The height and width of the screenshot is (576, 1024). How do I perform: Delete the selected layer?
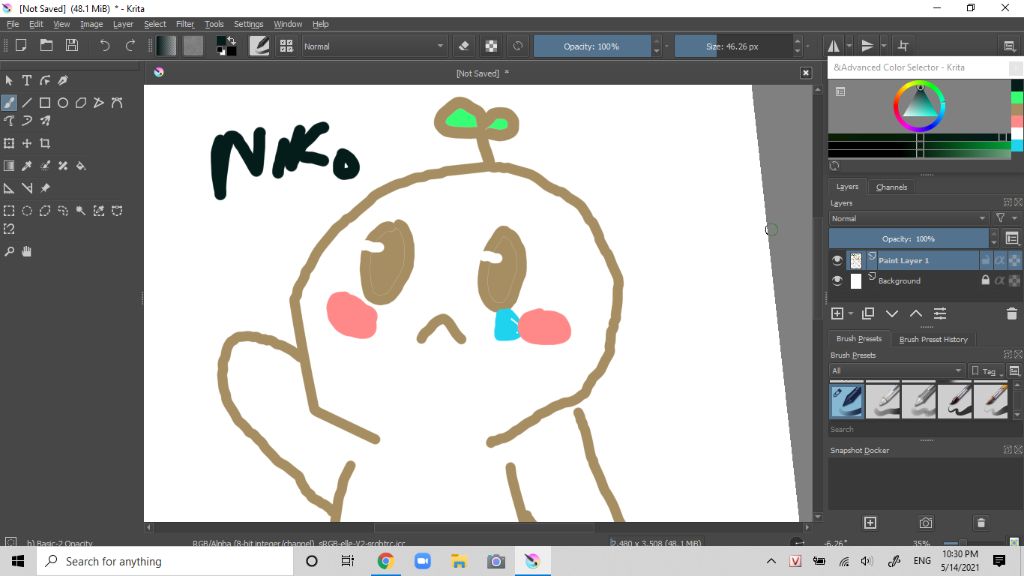tap(1012, 314)
